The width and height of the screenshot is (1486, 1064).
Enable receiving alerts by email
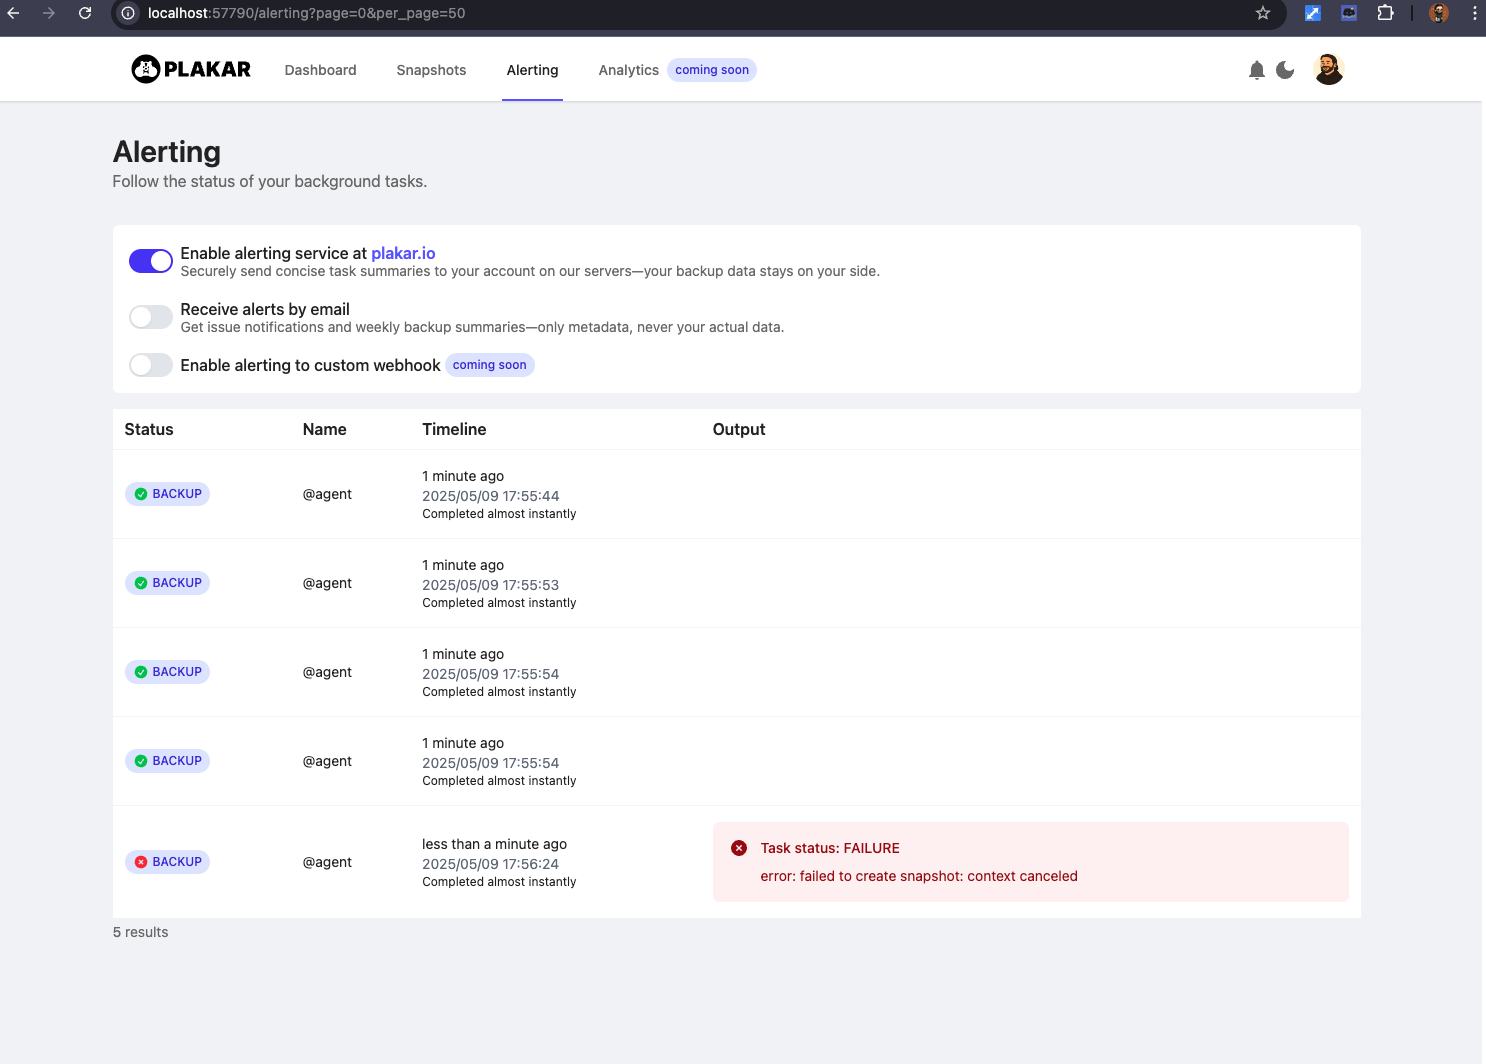151,317
